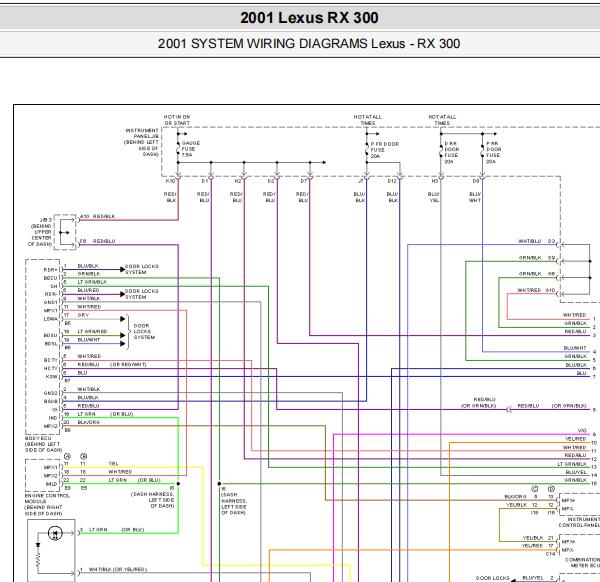
Task: Select the "YEL" wire label at ECM pin 11
Action: point(114,464)
